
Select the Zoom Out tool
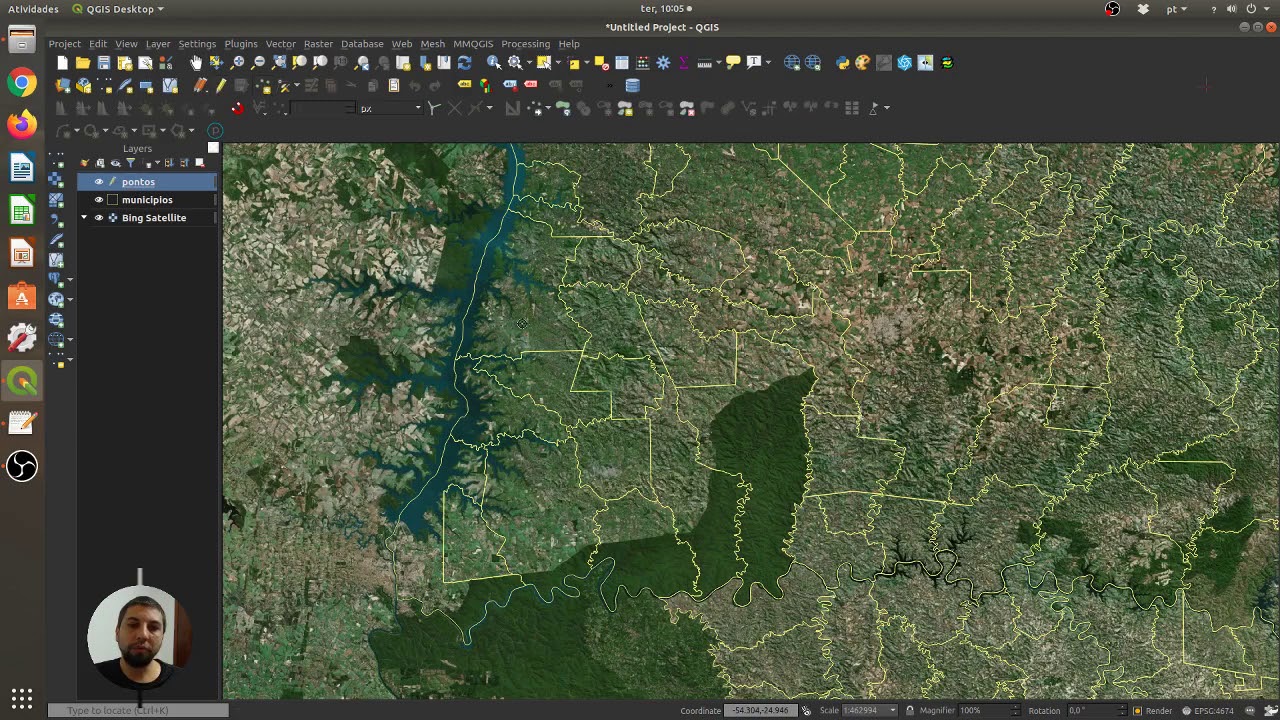(x=257, y=62)
